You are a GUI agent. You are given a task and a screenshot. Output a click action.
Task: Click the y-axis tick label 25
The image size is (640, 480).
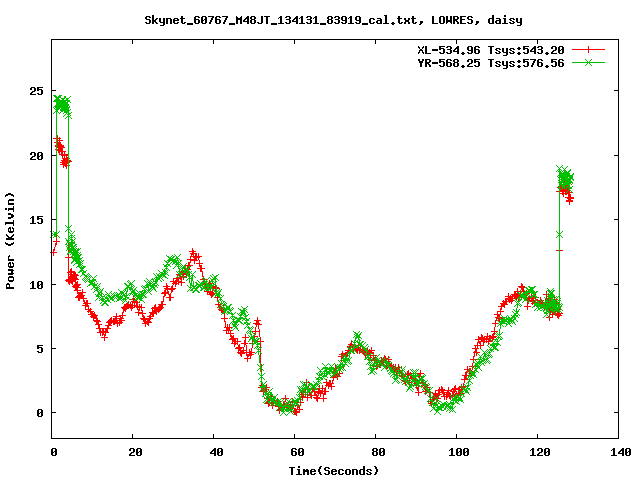[x=36, y=91]
